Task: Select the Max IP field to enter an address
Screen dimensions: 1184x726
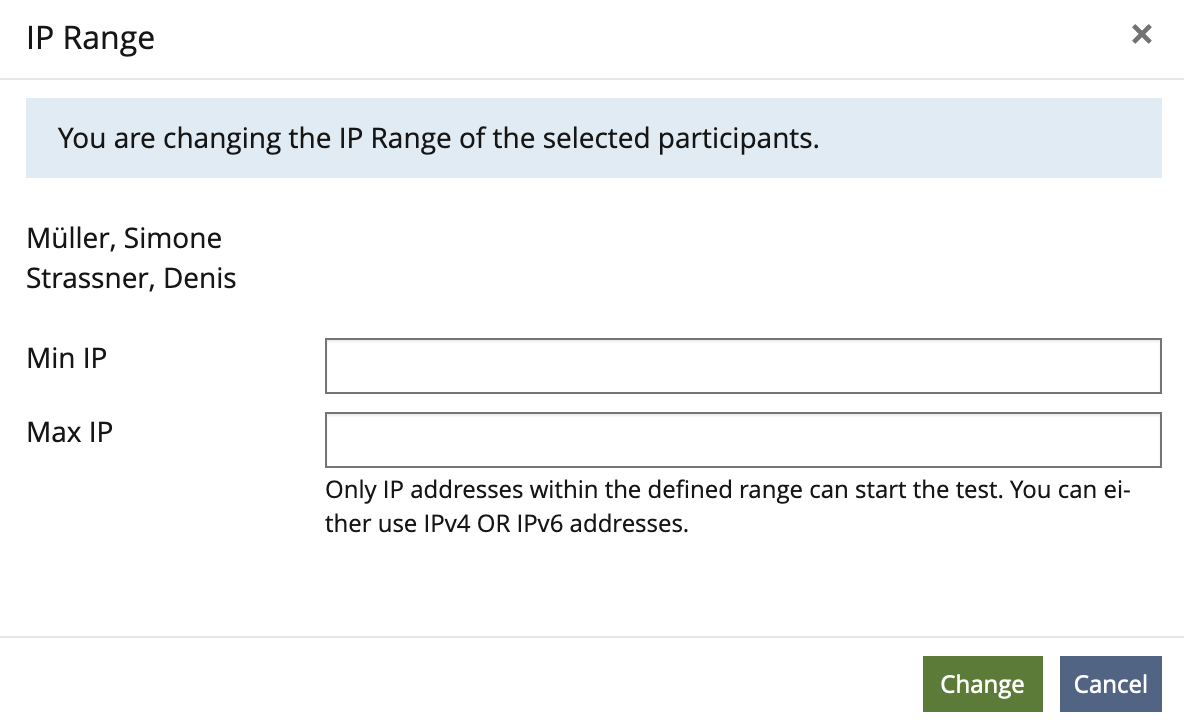Action: [x=742, y=440]
